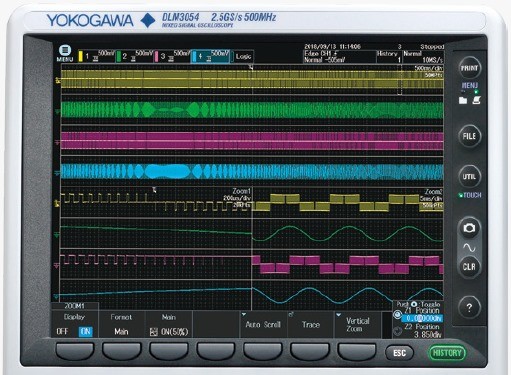Click the channel 2 ground level marker
511x375 pixels.
[58, 111]
